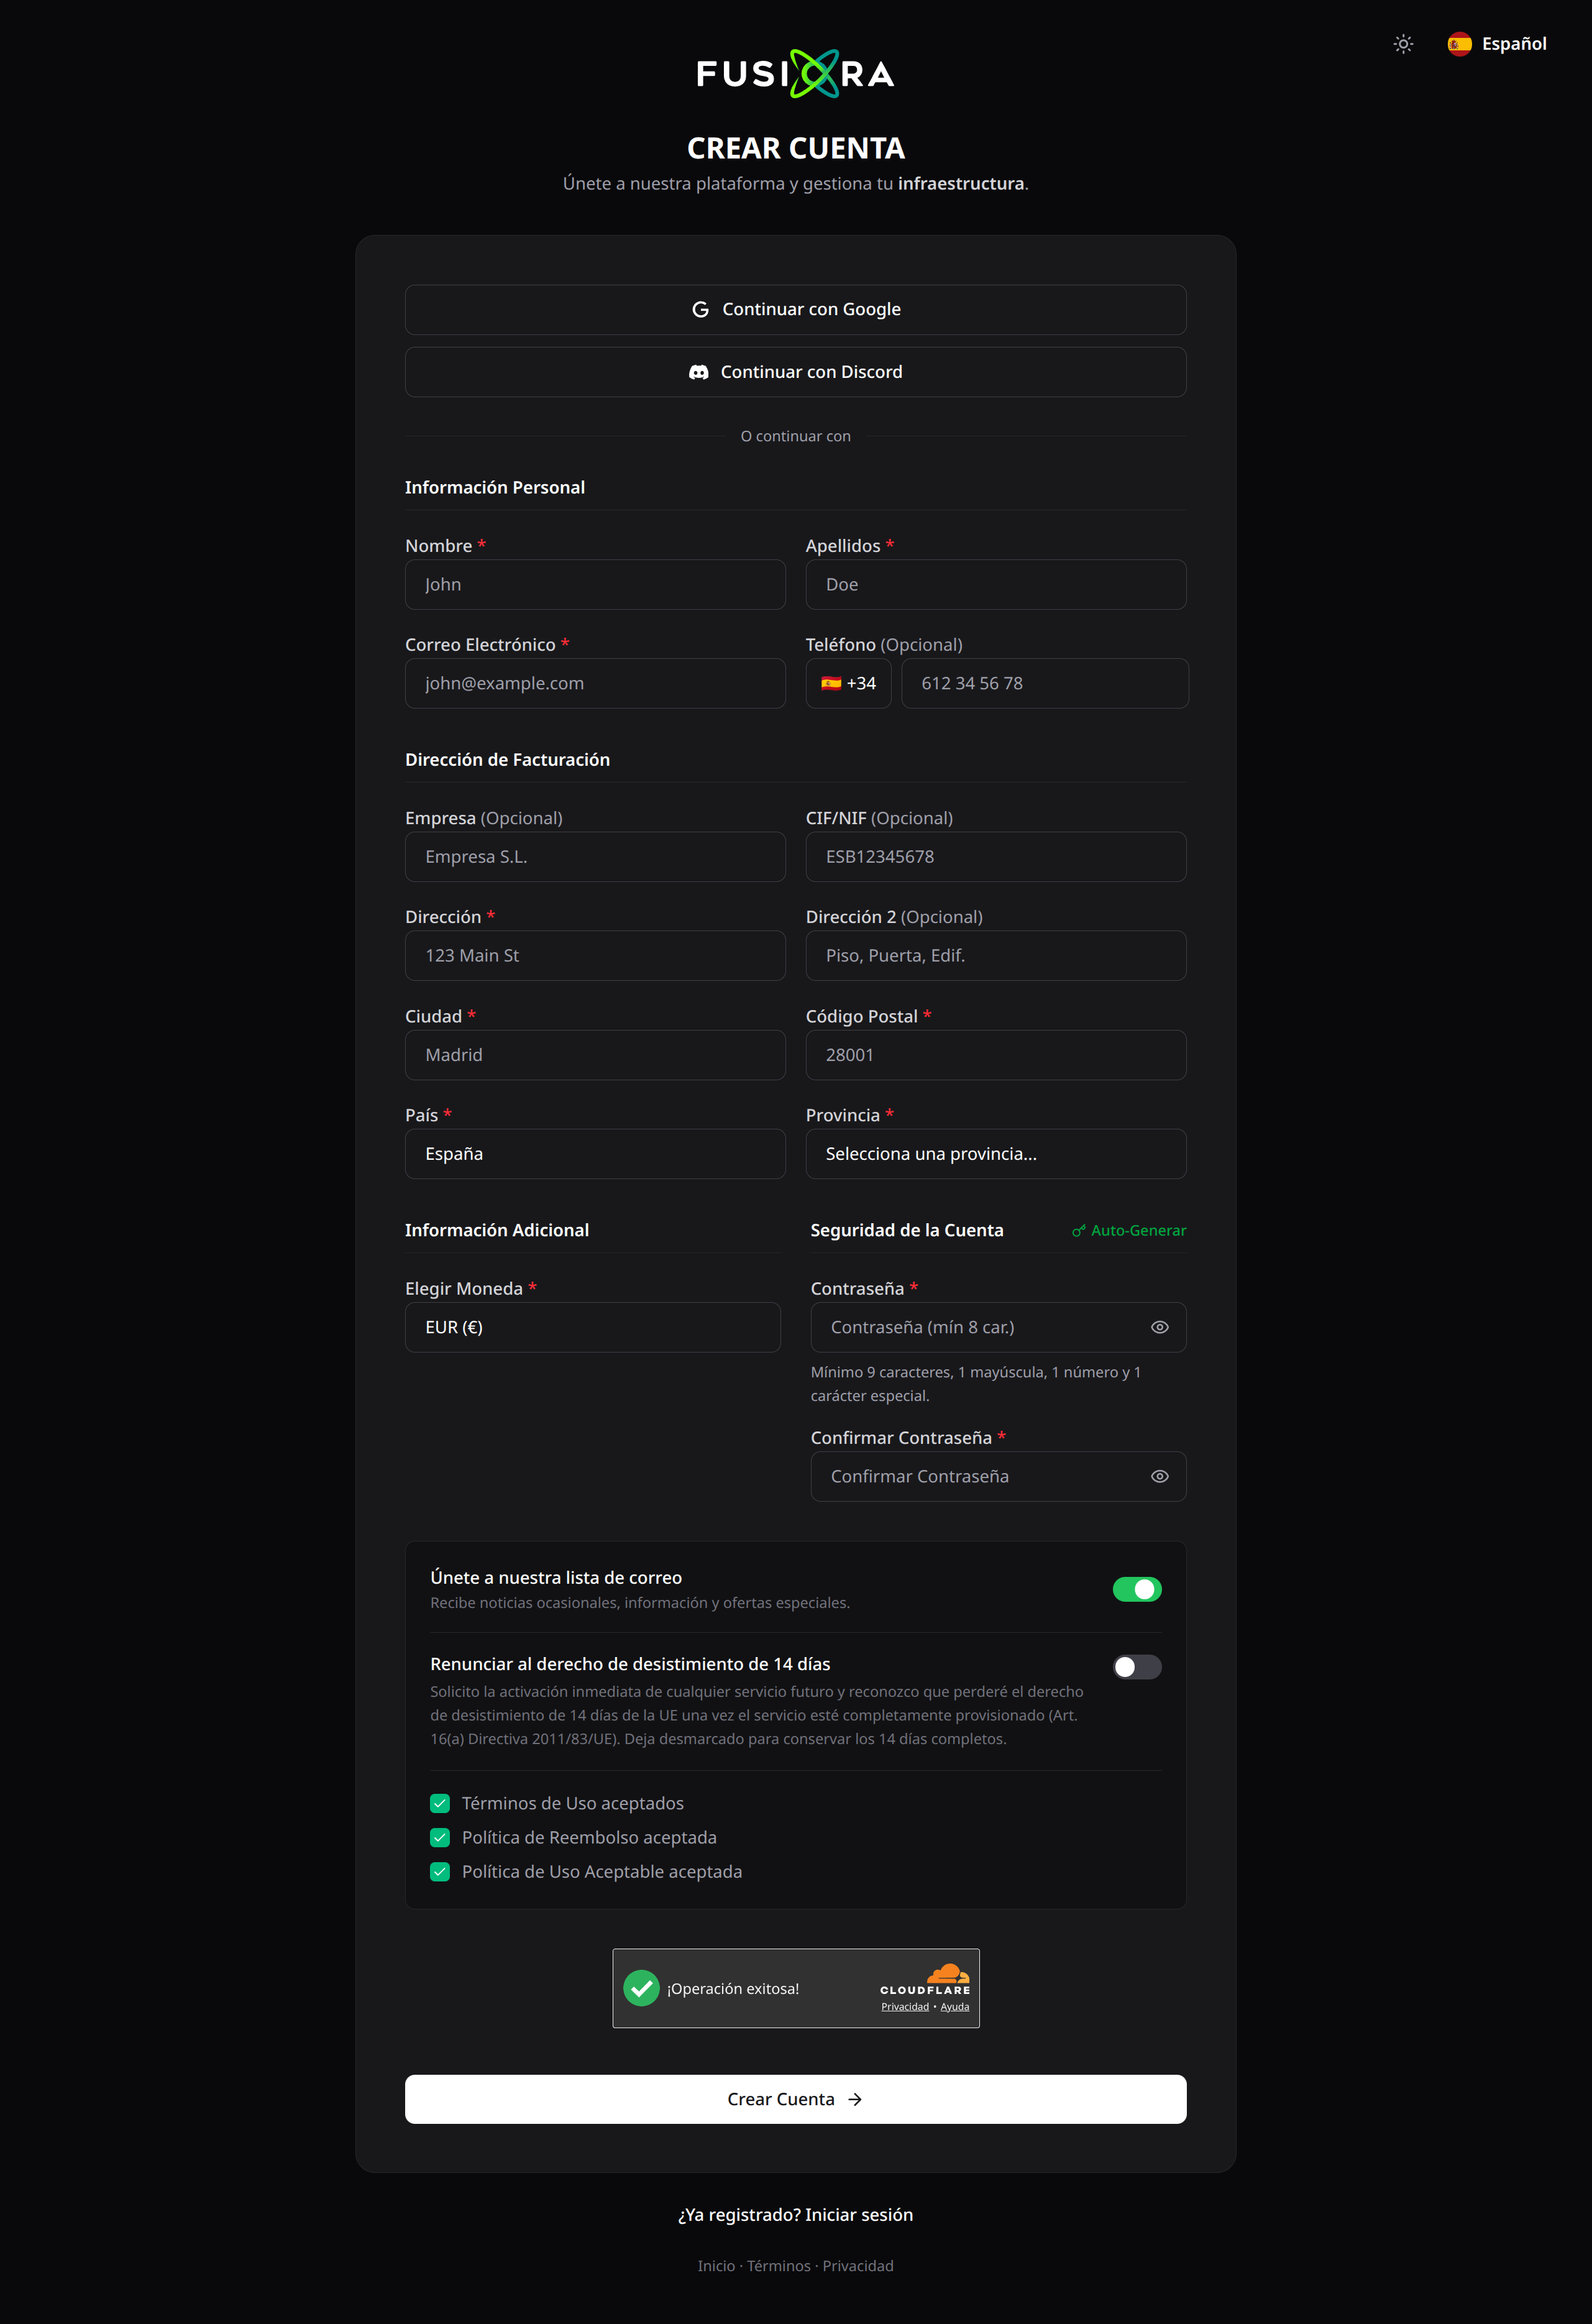The width and height of the screenshot is (1592, 2324).
Task: Open the Provincia selection dropdown
Action: coord(996,1154)
